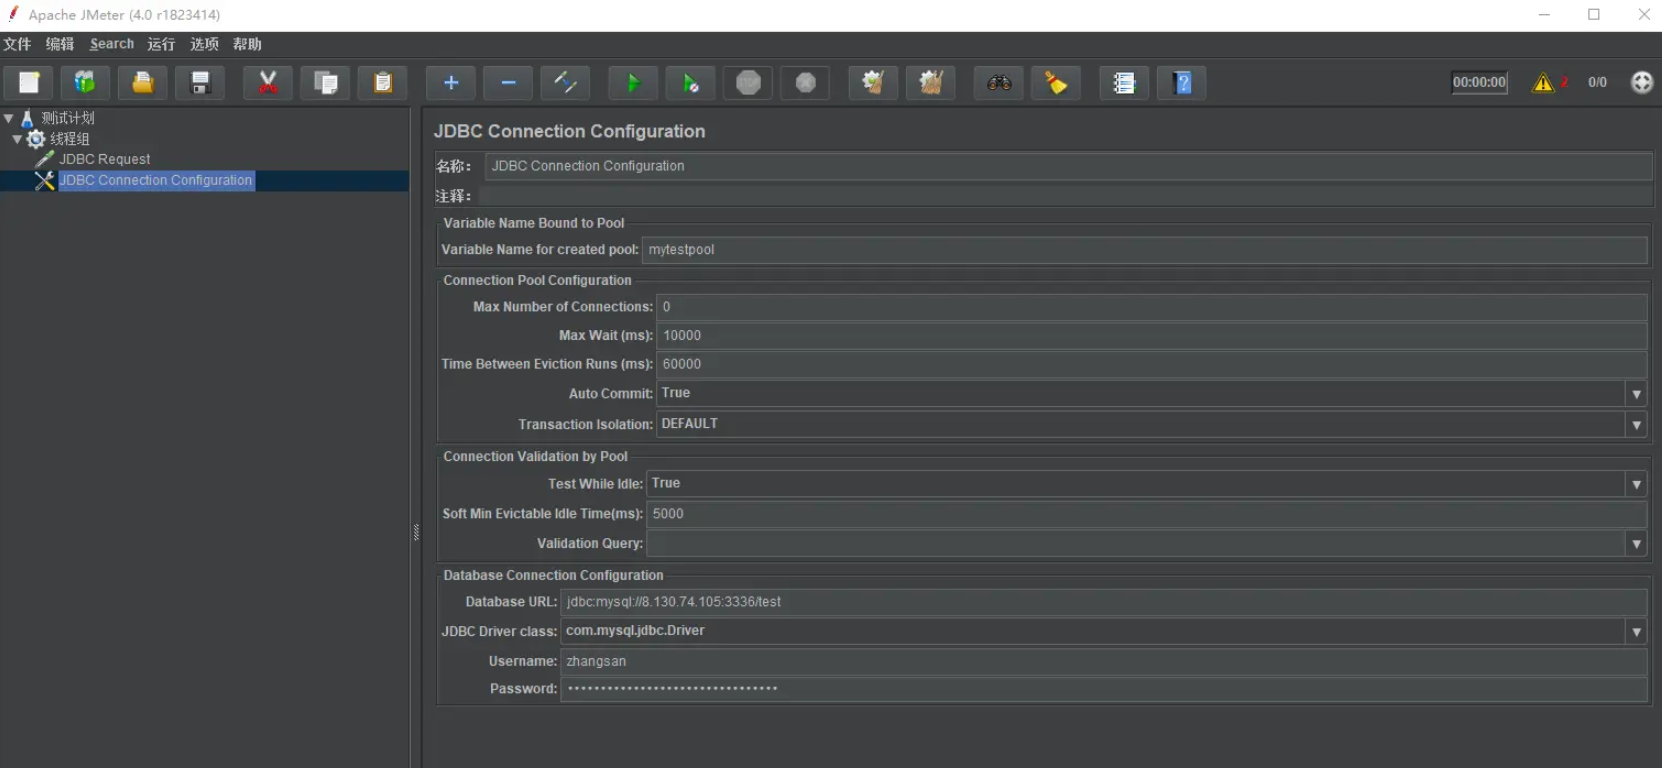
Task: Click the Max Wait (ms) field
Action: click(1151, 336)
